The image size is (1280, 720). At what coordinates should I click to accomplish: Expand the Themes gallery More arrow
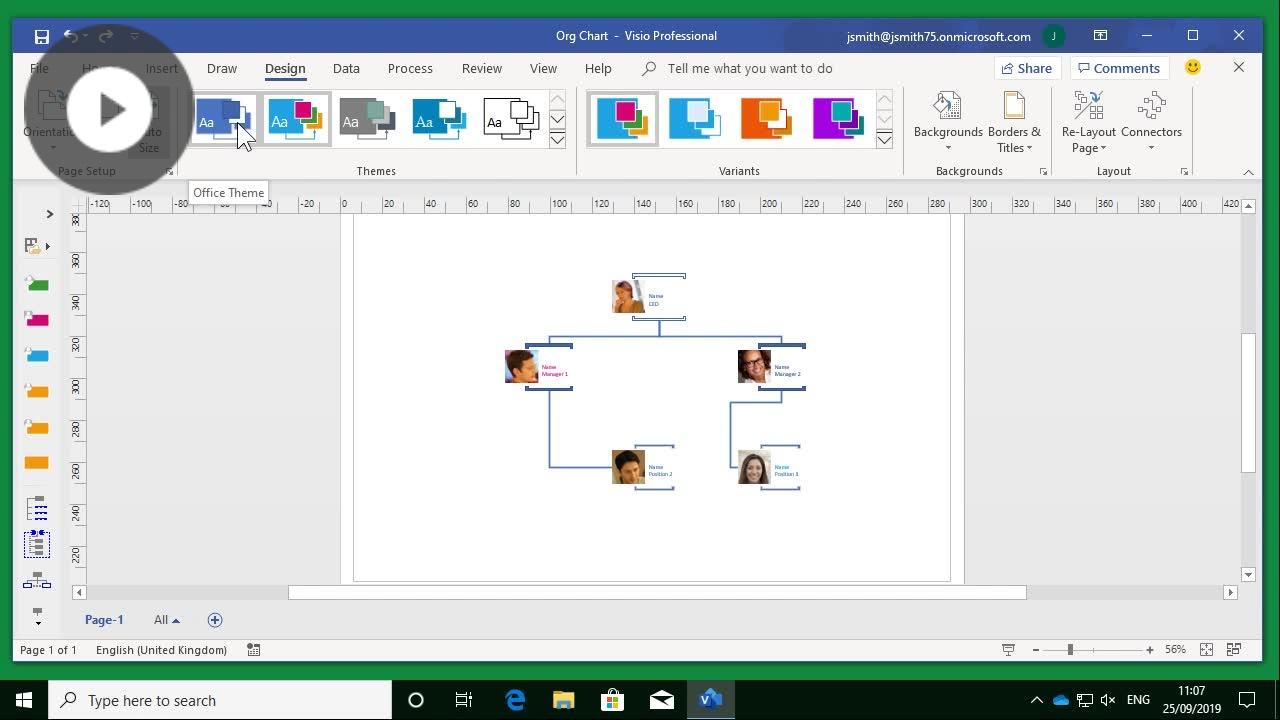(x=558, y=139)
